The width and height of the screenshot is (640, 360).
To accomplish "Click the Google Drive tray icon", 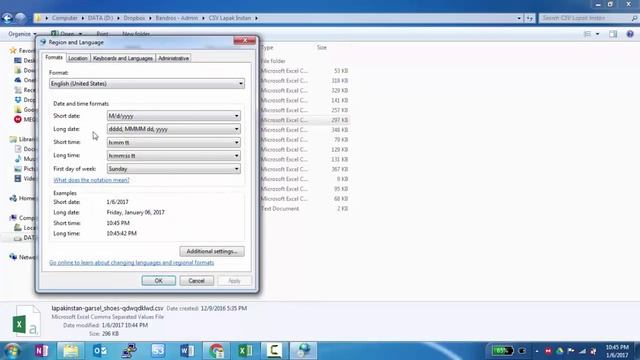I will click(x=559, y=351).
